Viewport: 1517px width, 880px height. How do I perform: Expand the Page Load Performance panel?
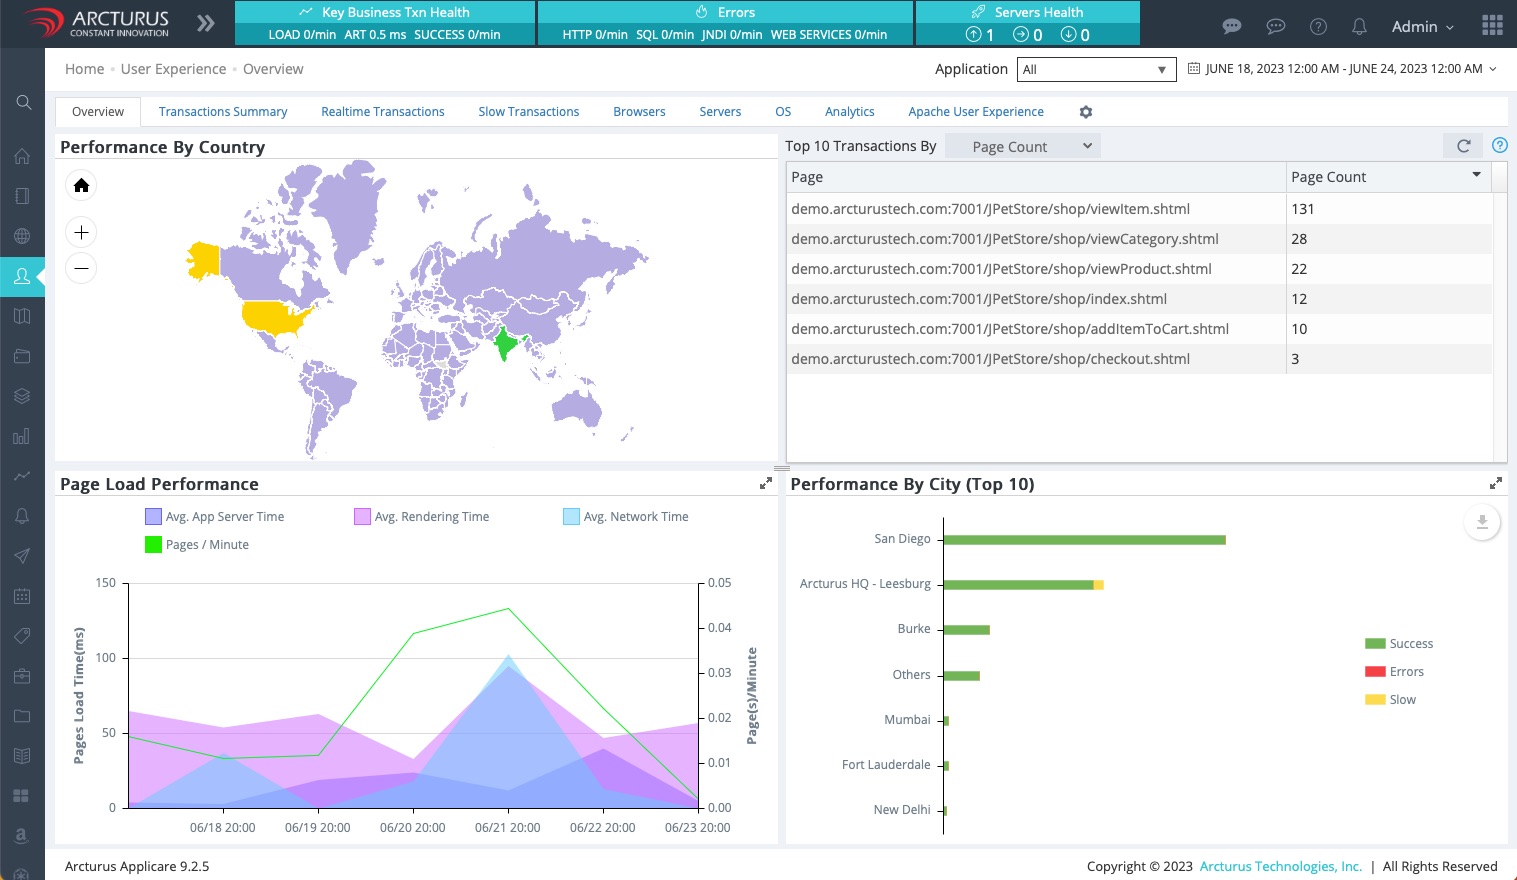click(766, 484)
